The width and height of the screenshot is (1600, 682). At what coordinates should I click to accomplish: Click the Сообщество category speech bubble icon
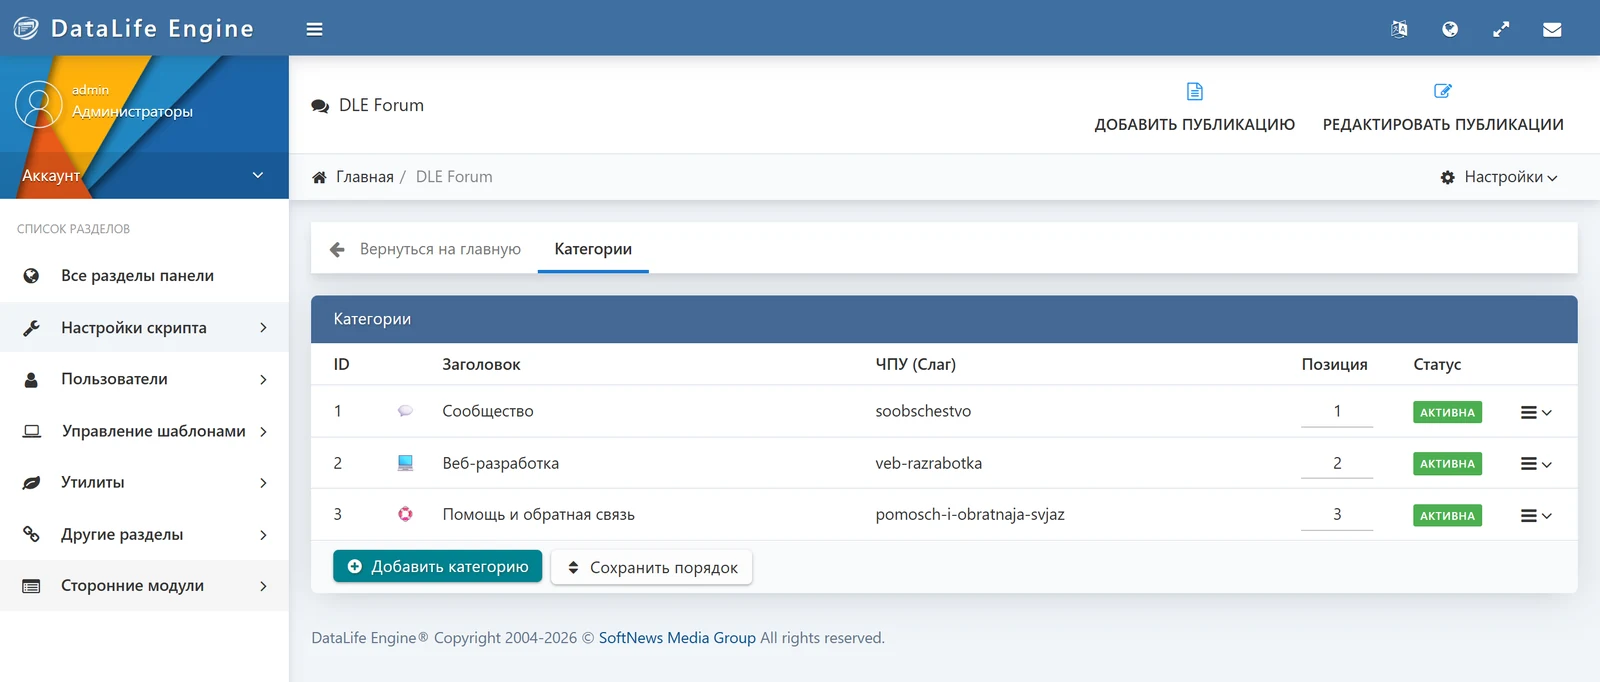tap(405, 411)
